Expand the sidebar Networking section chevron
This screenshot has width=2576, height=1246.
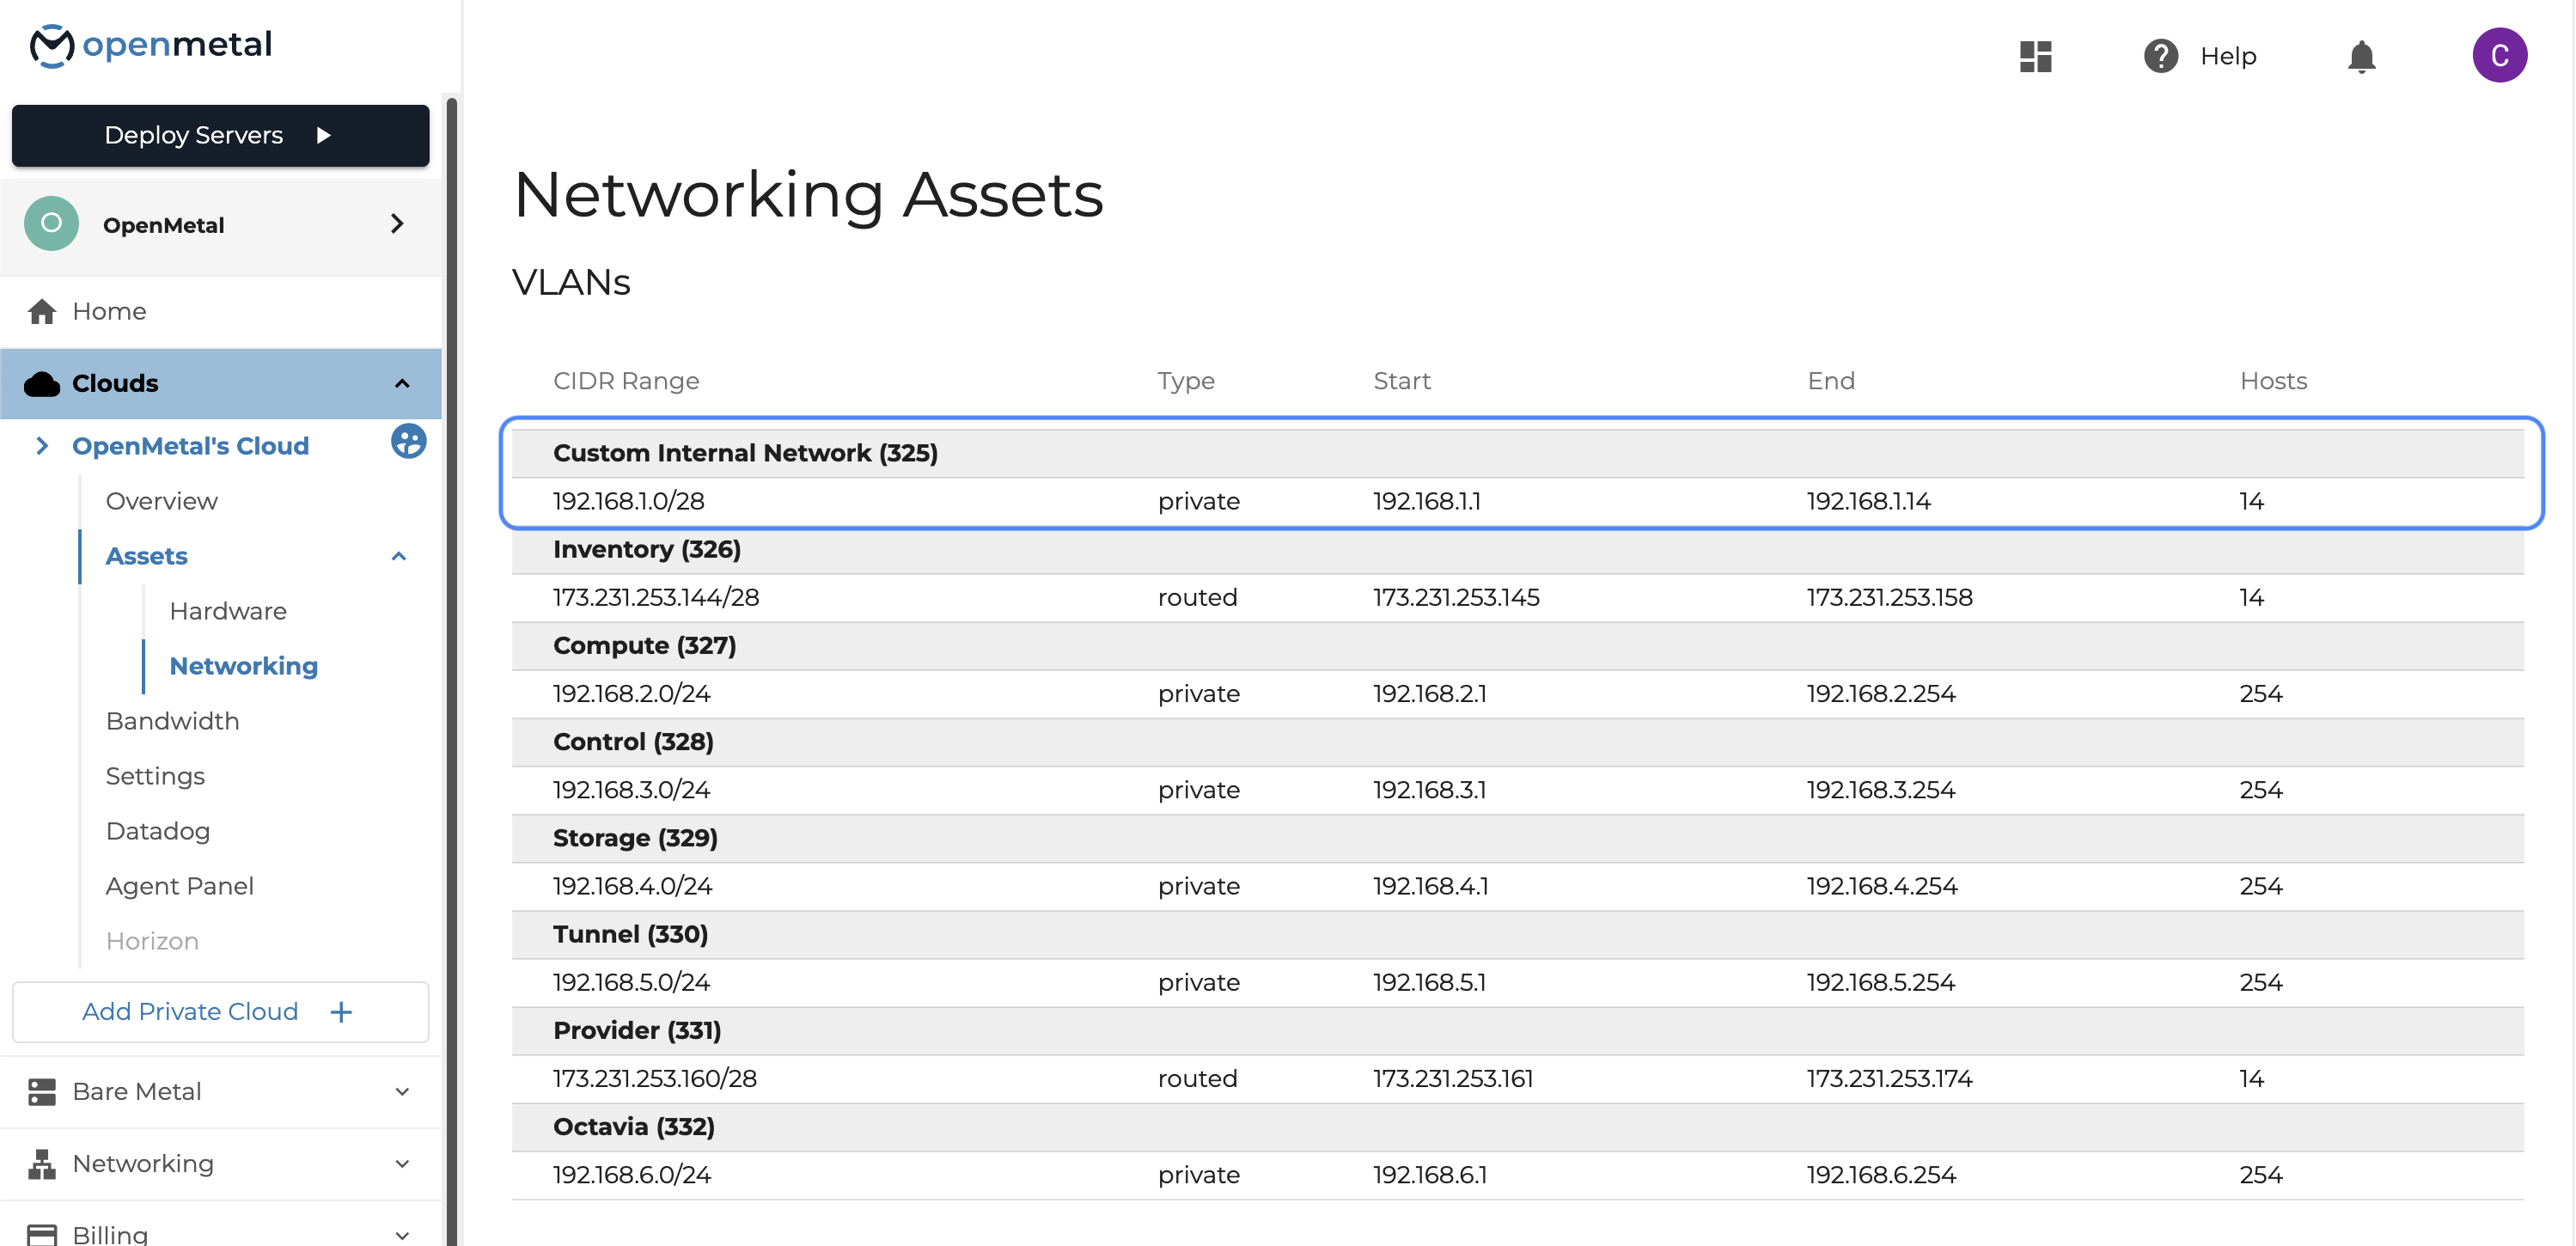(402, 1163)
